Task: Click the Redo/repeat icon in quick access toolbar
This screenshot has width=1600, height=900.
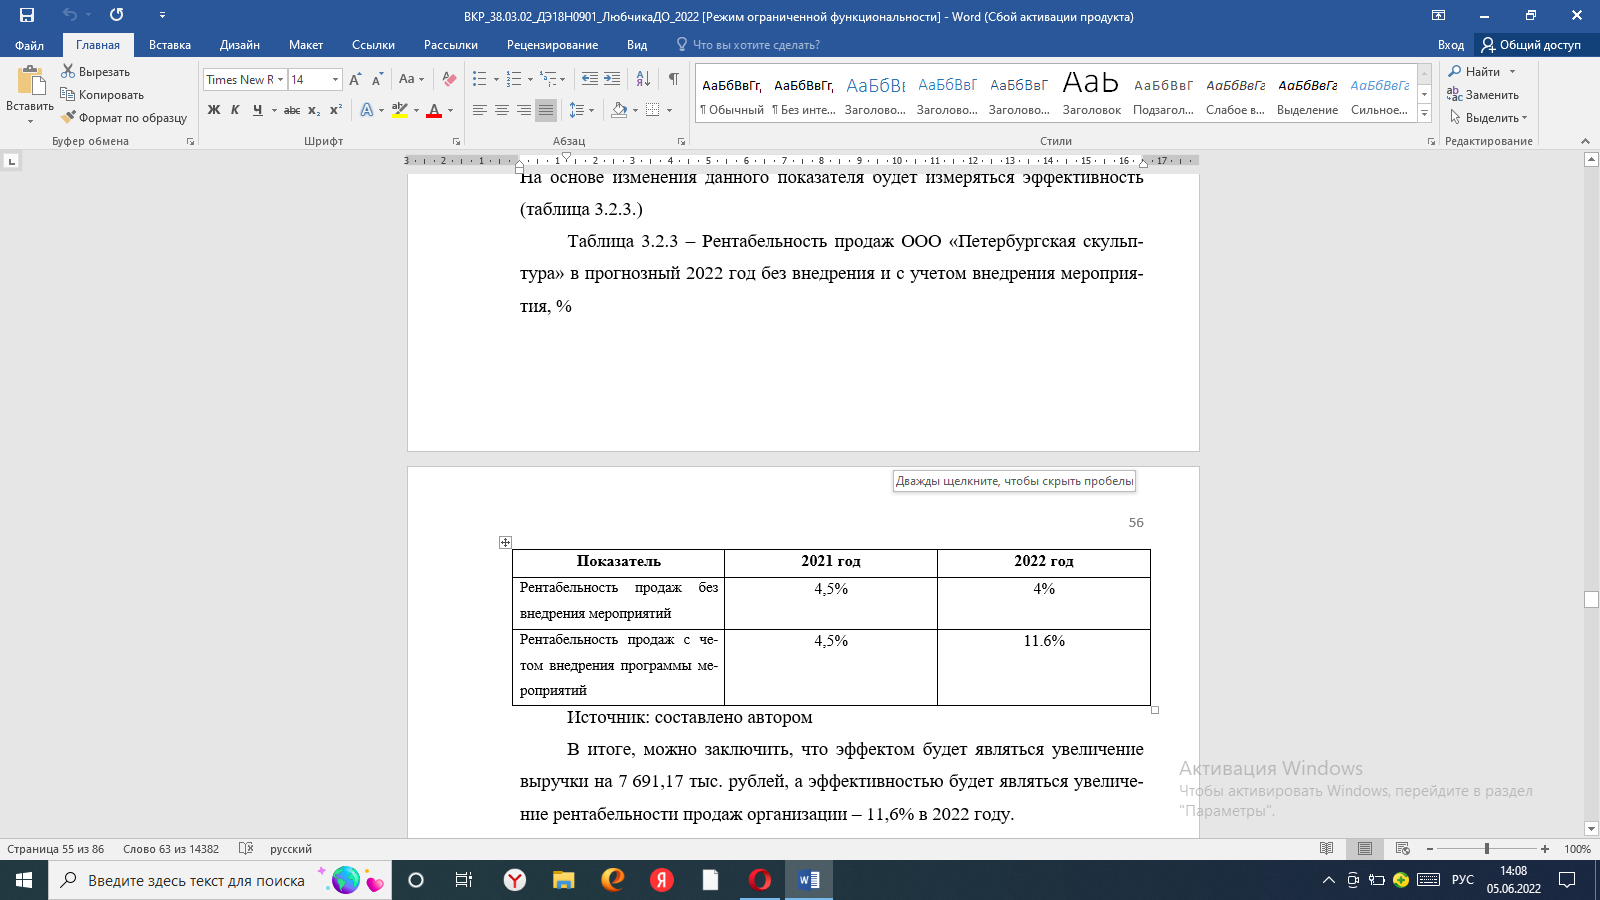Action: click(x=117, y=15)
